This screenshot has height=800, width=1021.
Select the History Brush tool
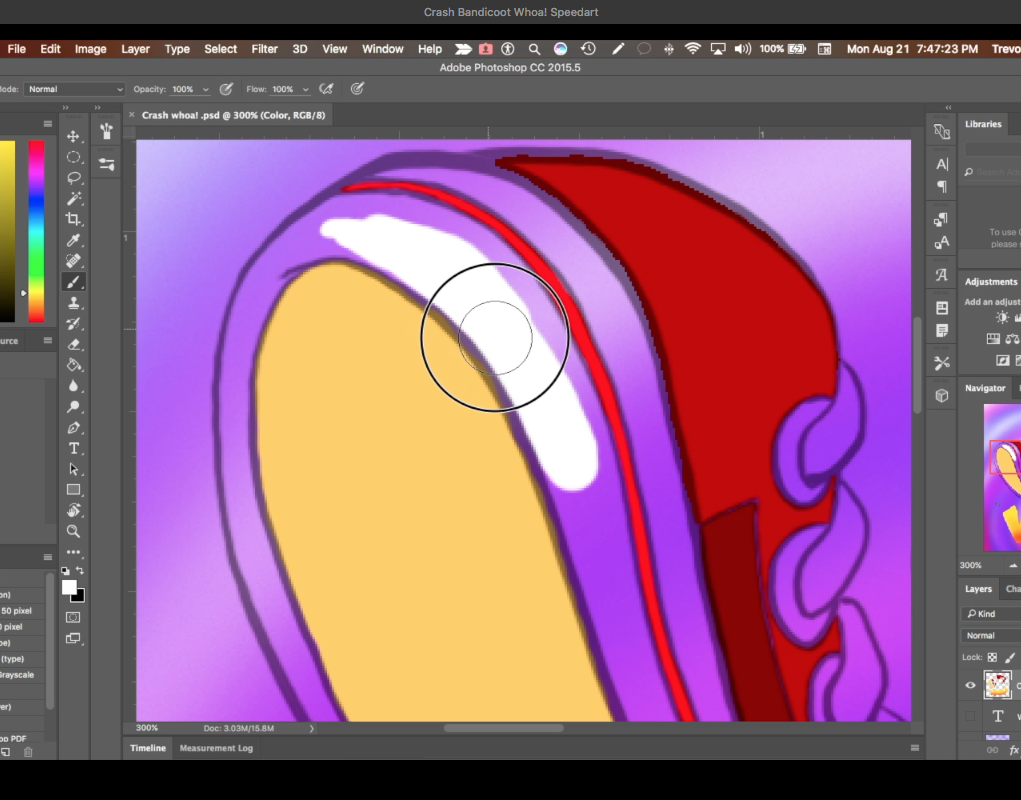(74, 324)
